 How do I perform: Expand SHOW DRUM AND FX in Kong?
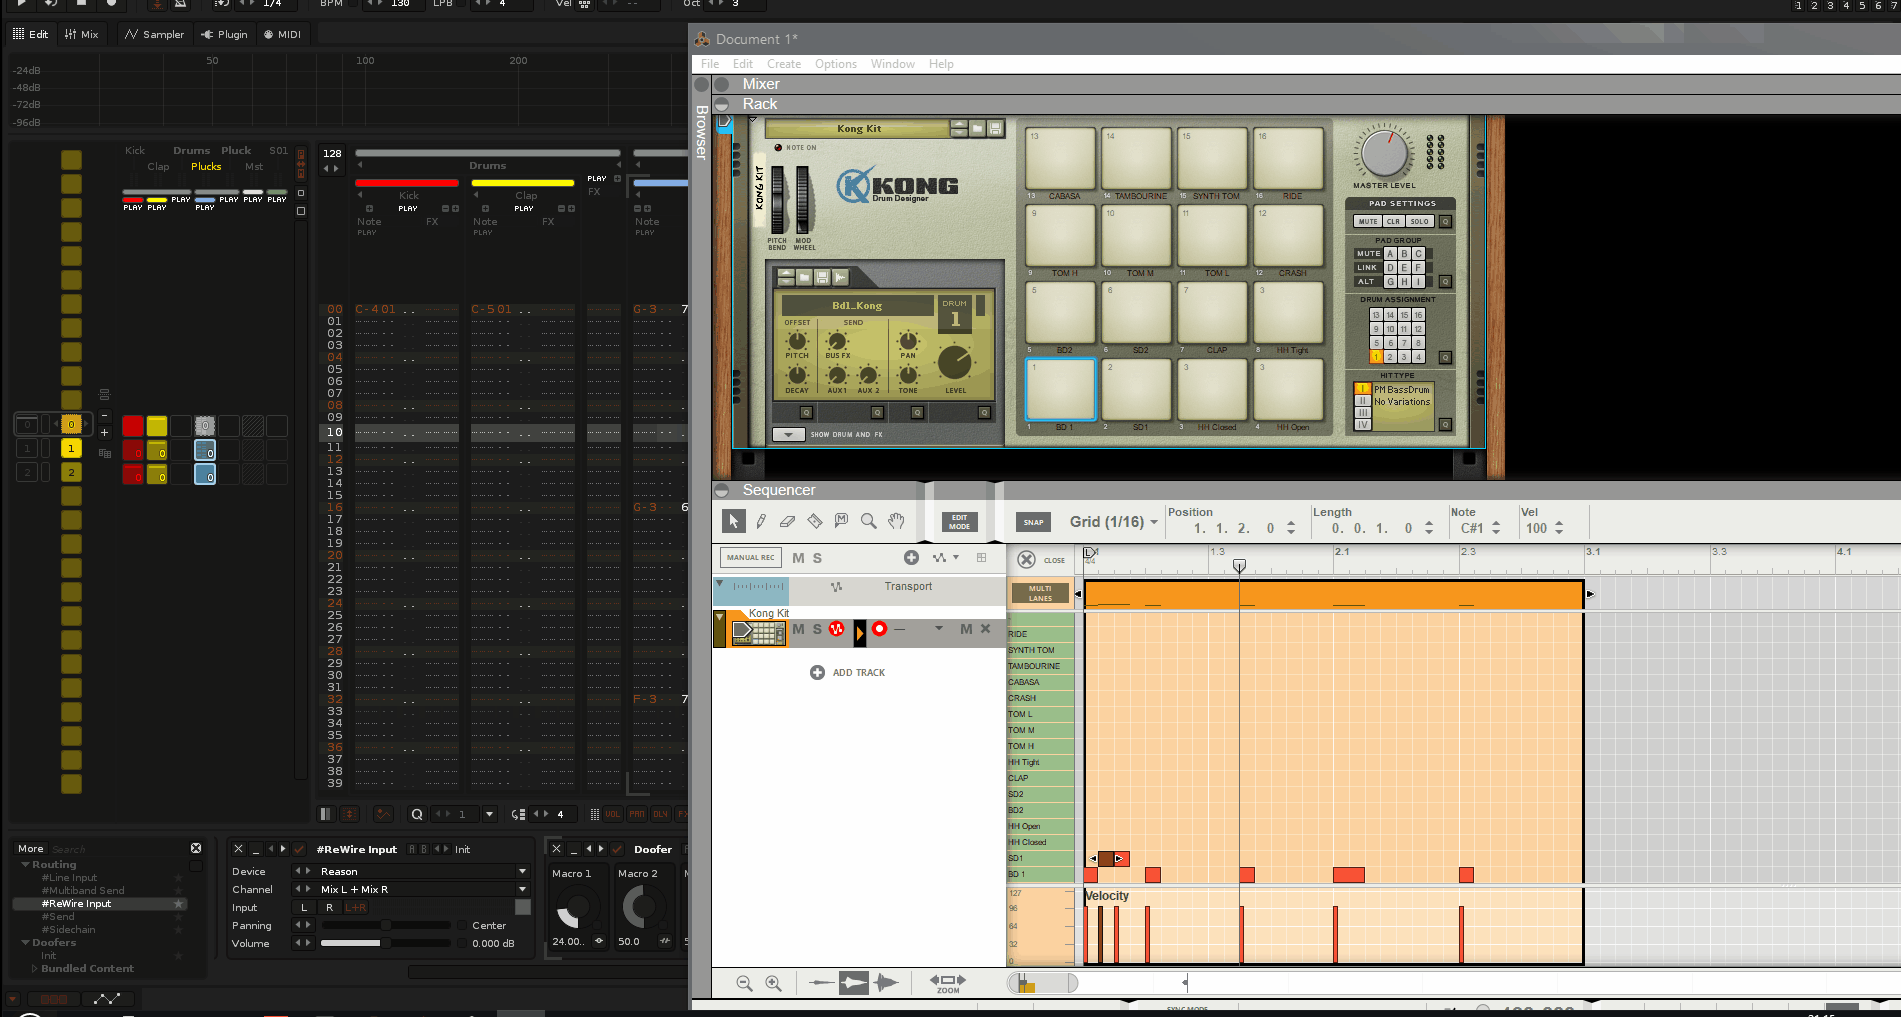pos(788,435)
